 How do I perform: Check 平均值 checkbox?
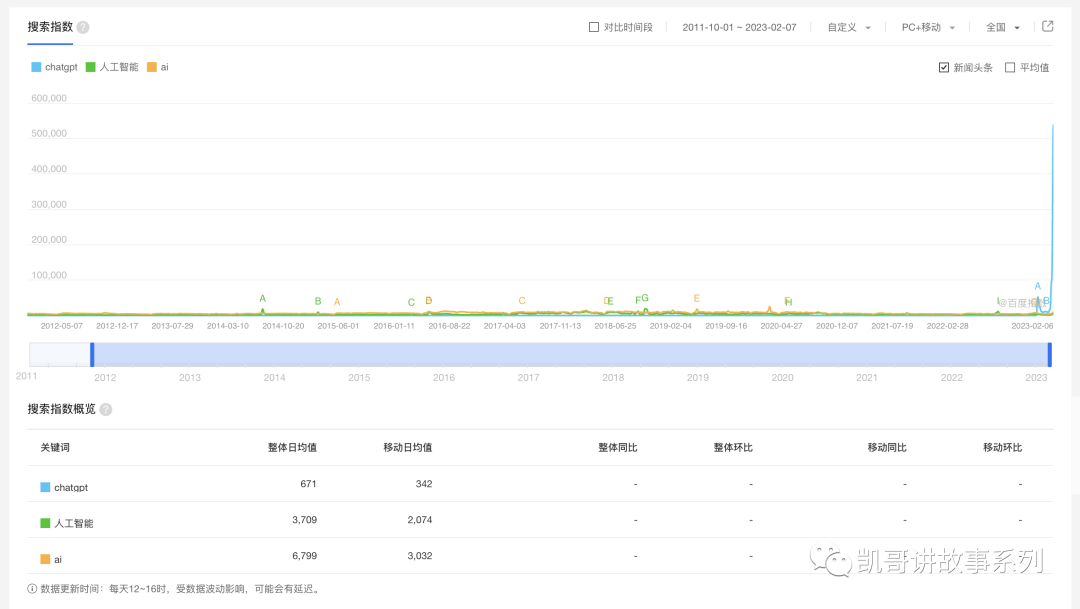(x=1010, y=68)
